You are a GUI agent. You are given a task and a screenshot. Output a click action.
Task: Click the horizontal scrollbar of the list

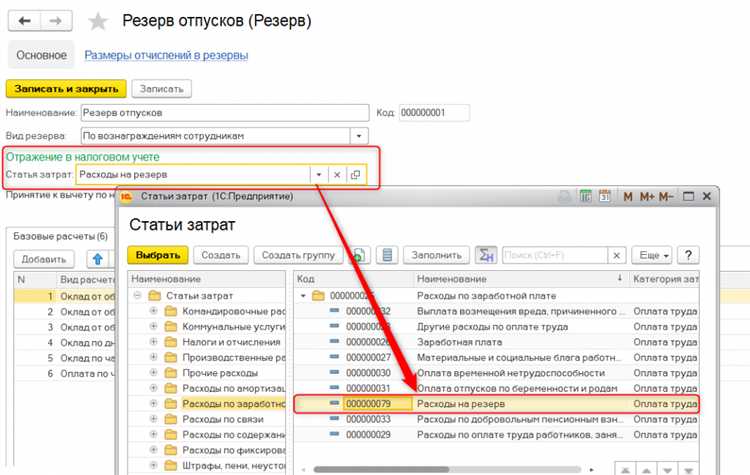click(x=381, y=470)
